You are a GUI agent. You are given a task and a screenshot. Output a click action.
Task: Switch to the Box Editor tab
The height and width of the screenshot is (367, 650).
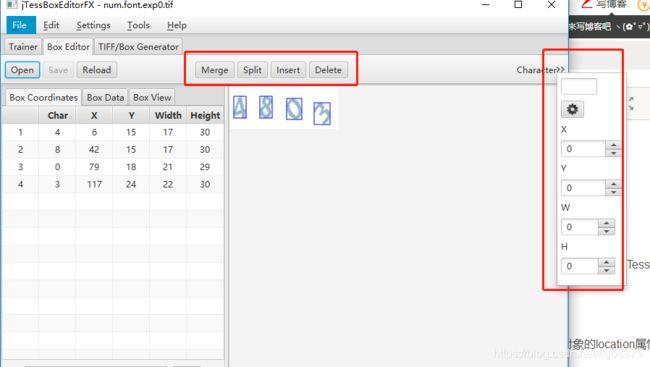(x=68, y=47)
